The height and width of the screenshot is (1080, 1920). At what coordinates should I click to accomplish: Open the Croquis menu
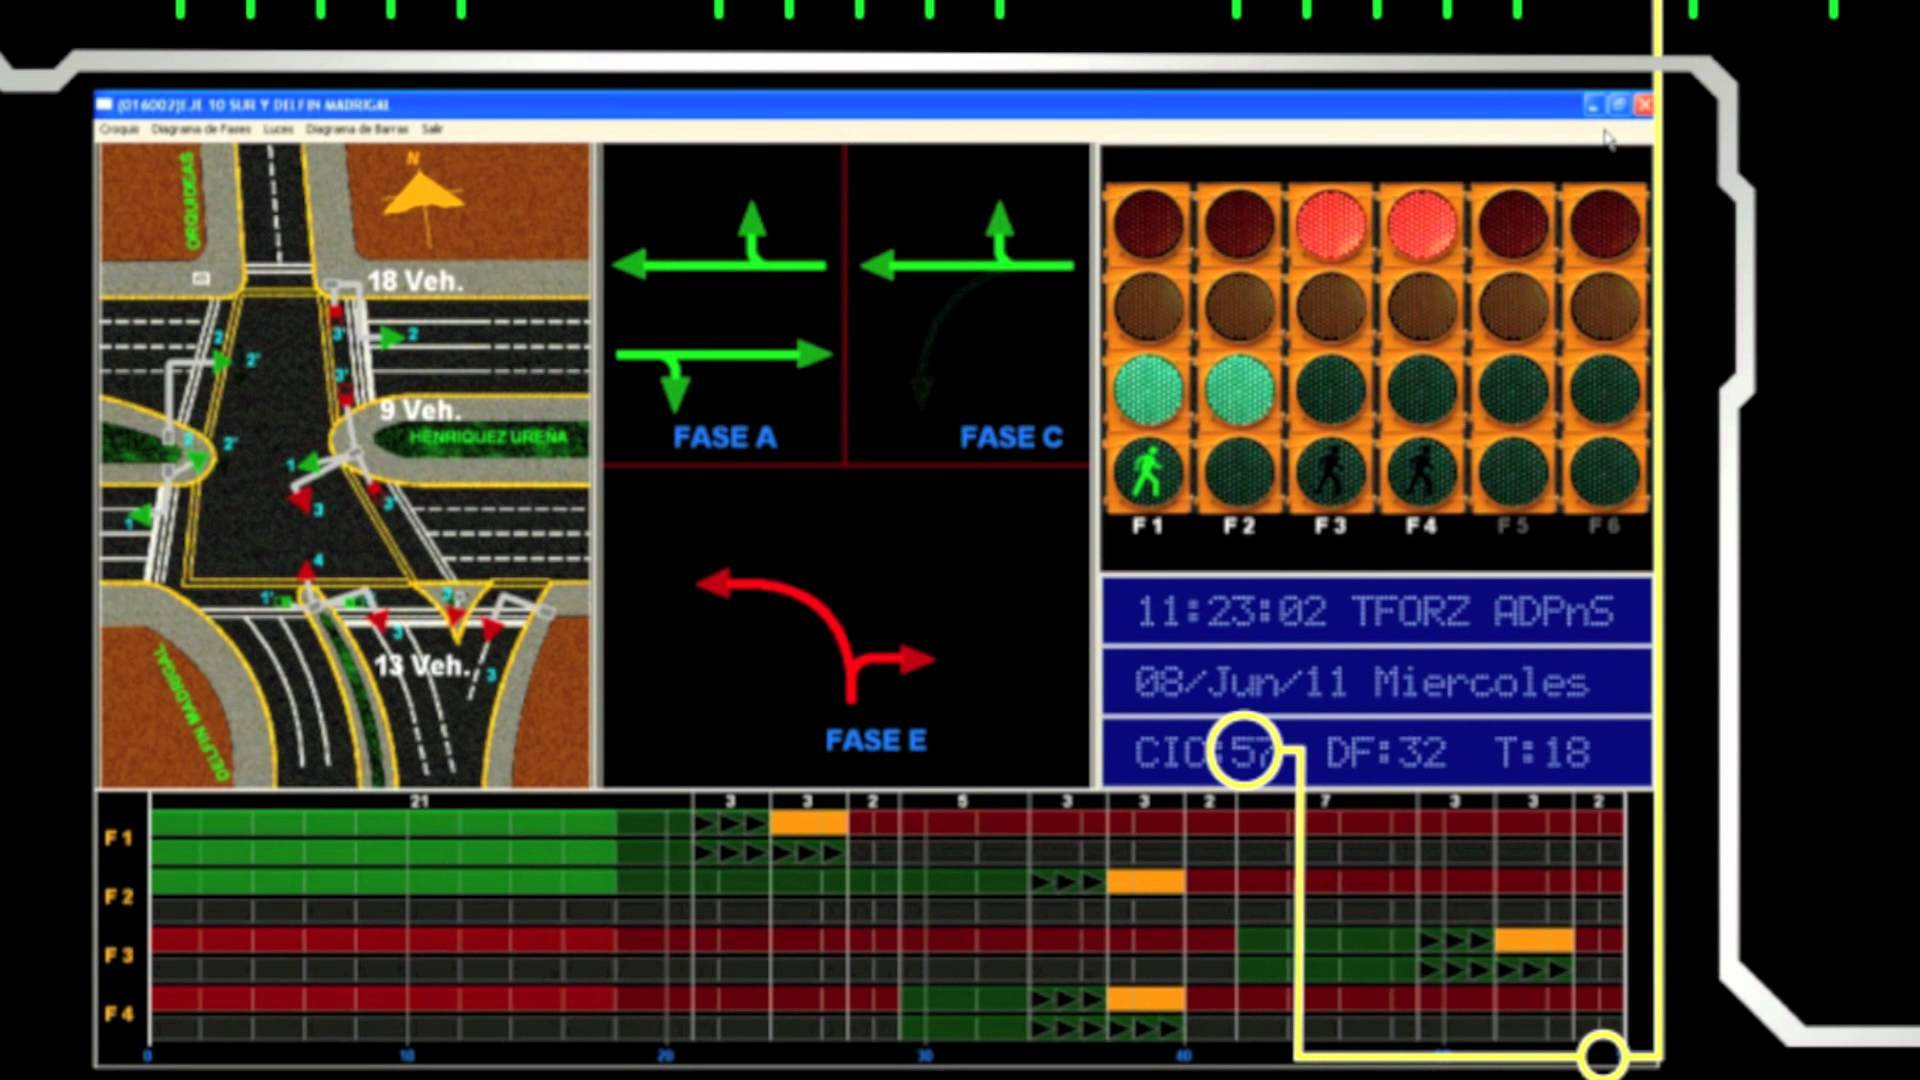point(119,129)
